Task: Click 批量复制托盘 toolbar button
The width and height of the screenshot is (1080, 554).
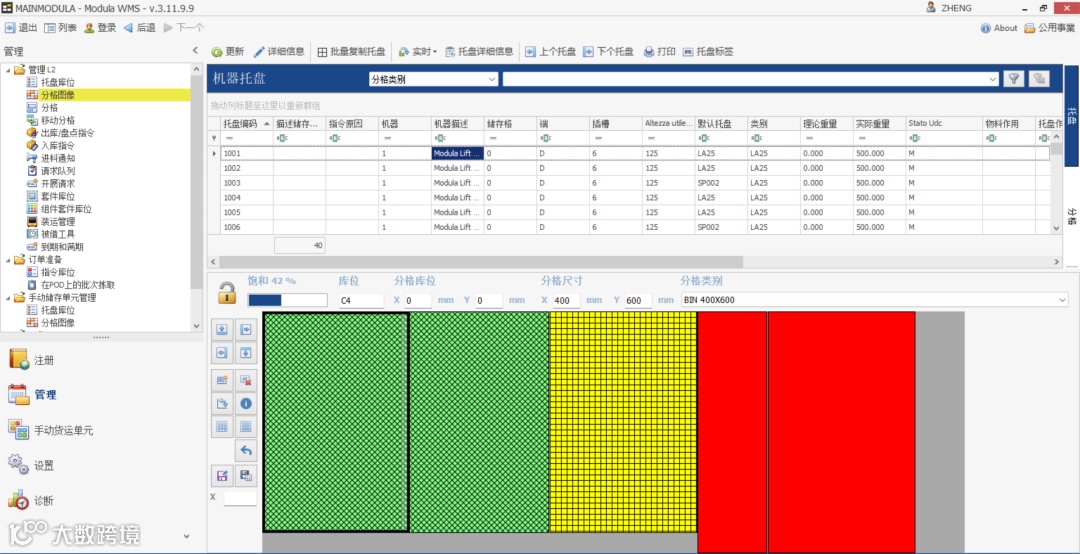Action: coord(351,52)
